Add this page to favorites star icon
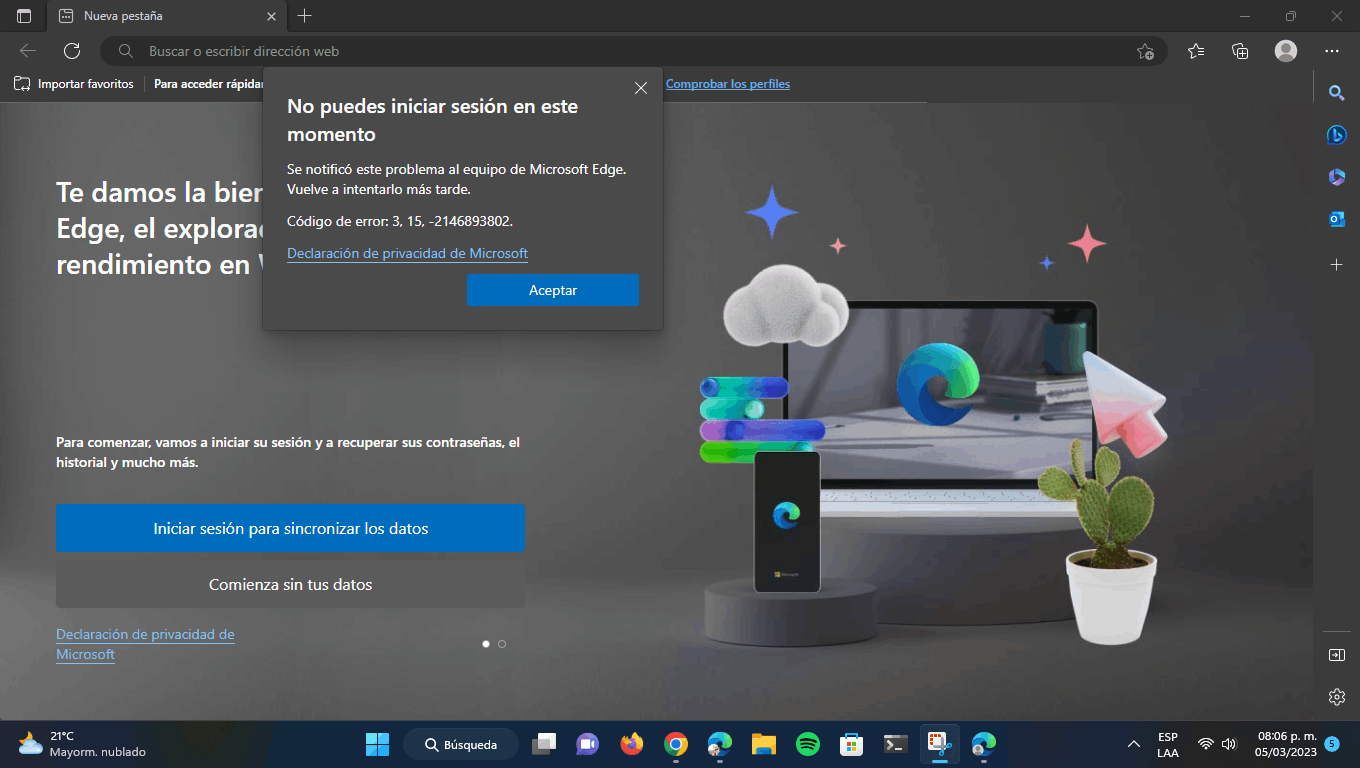1360x768 pixels. (x=1146, y=51)
